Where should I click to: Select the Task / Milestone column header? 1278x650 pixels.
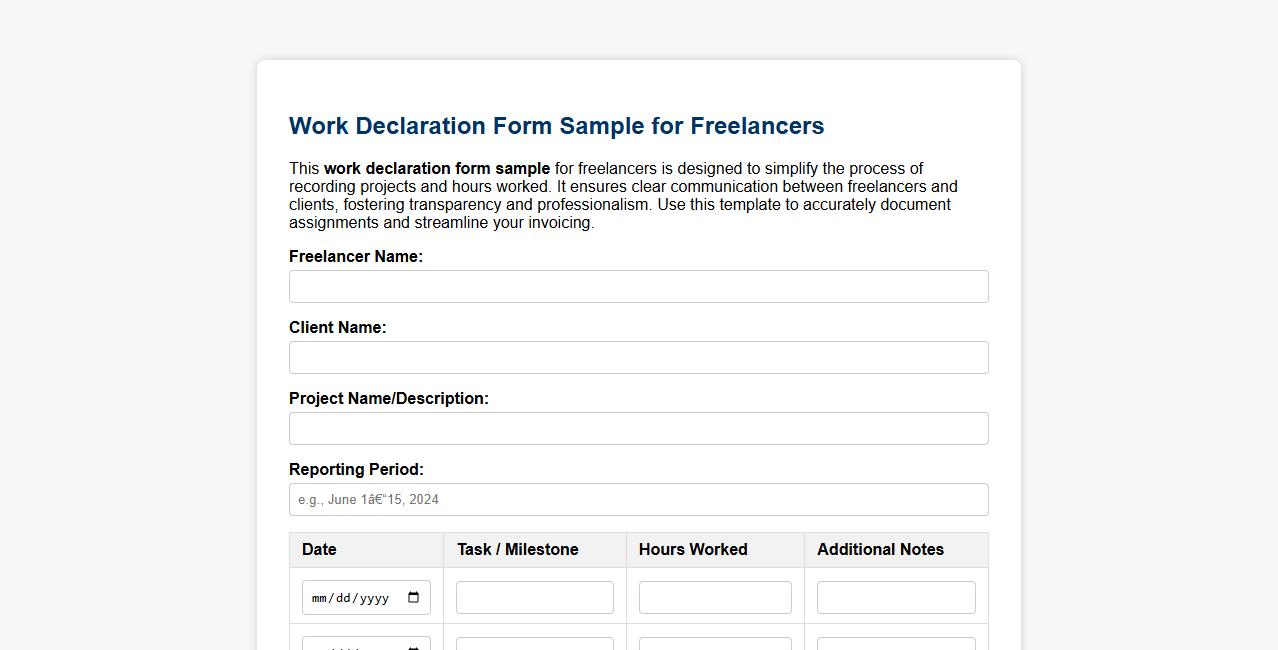pyautogui.click(x=516, y=549)
